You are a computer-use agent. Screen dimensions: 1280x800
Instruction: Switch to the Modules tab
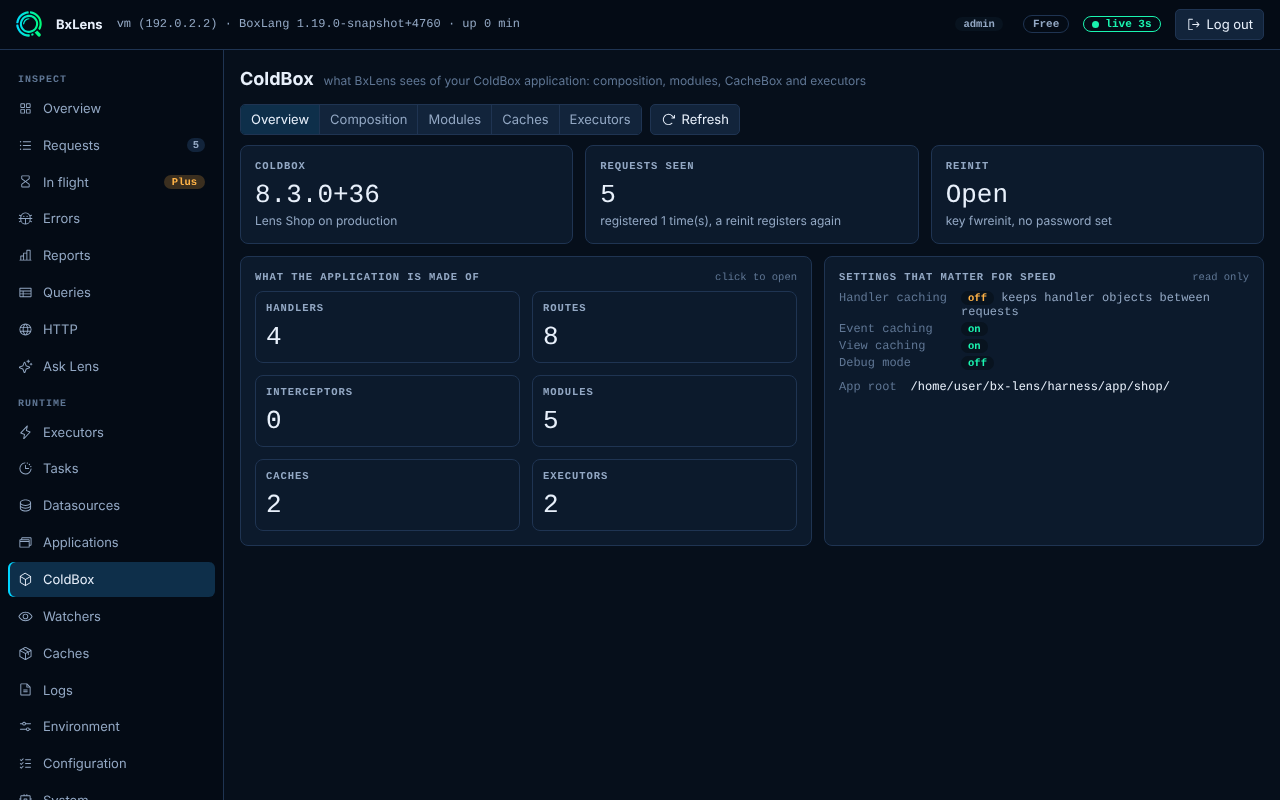tap(455, 119)
